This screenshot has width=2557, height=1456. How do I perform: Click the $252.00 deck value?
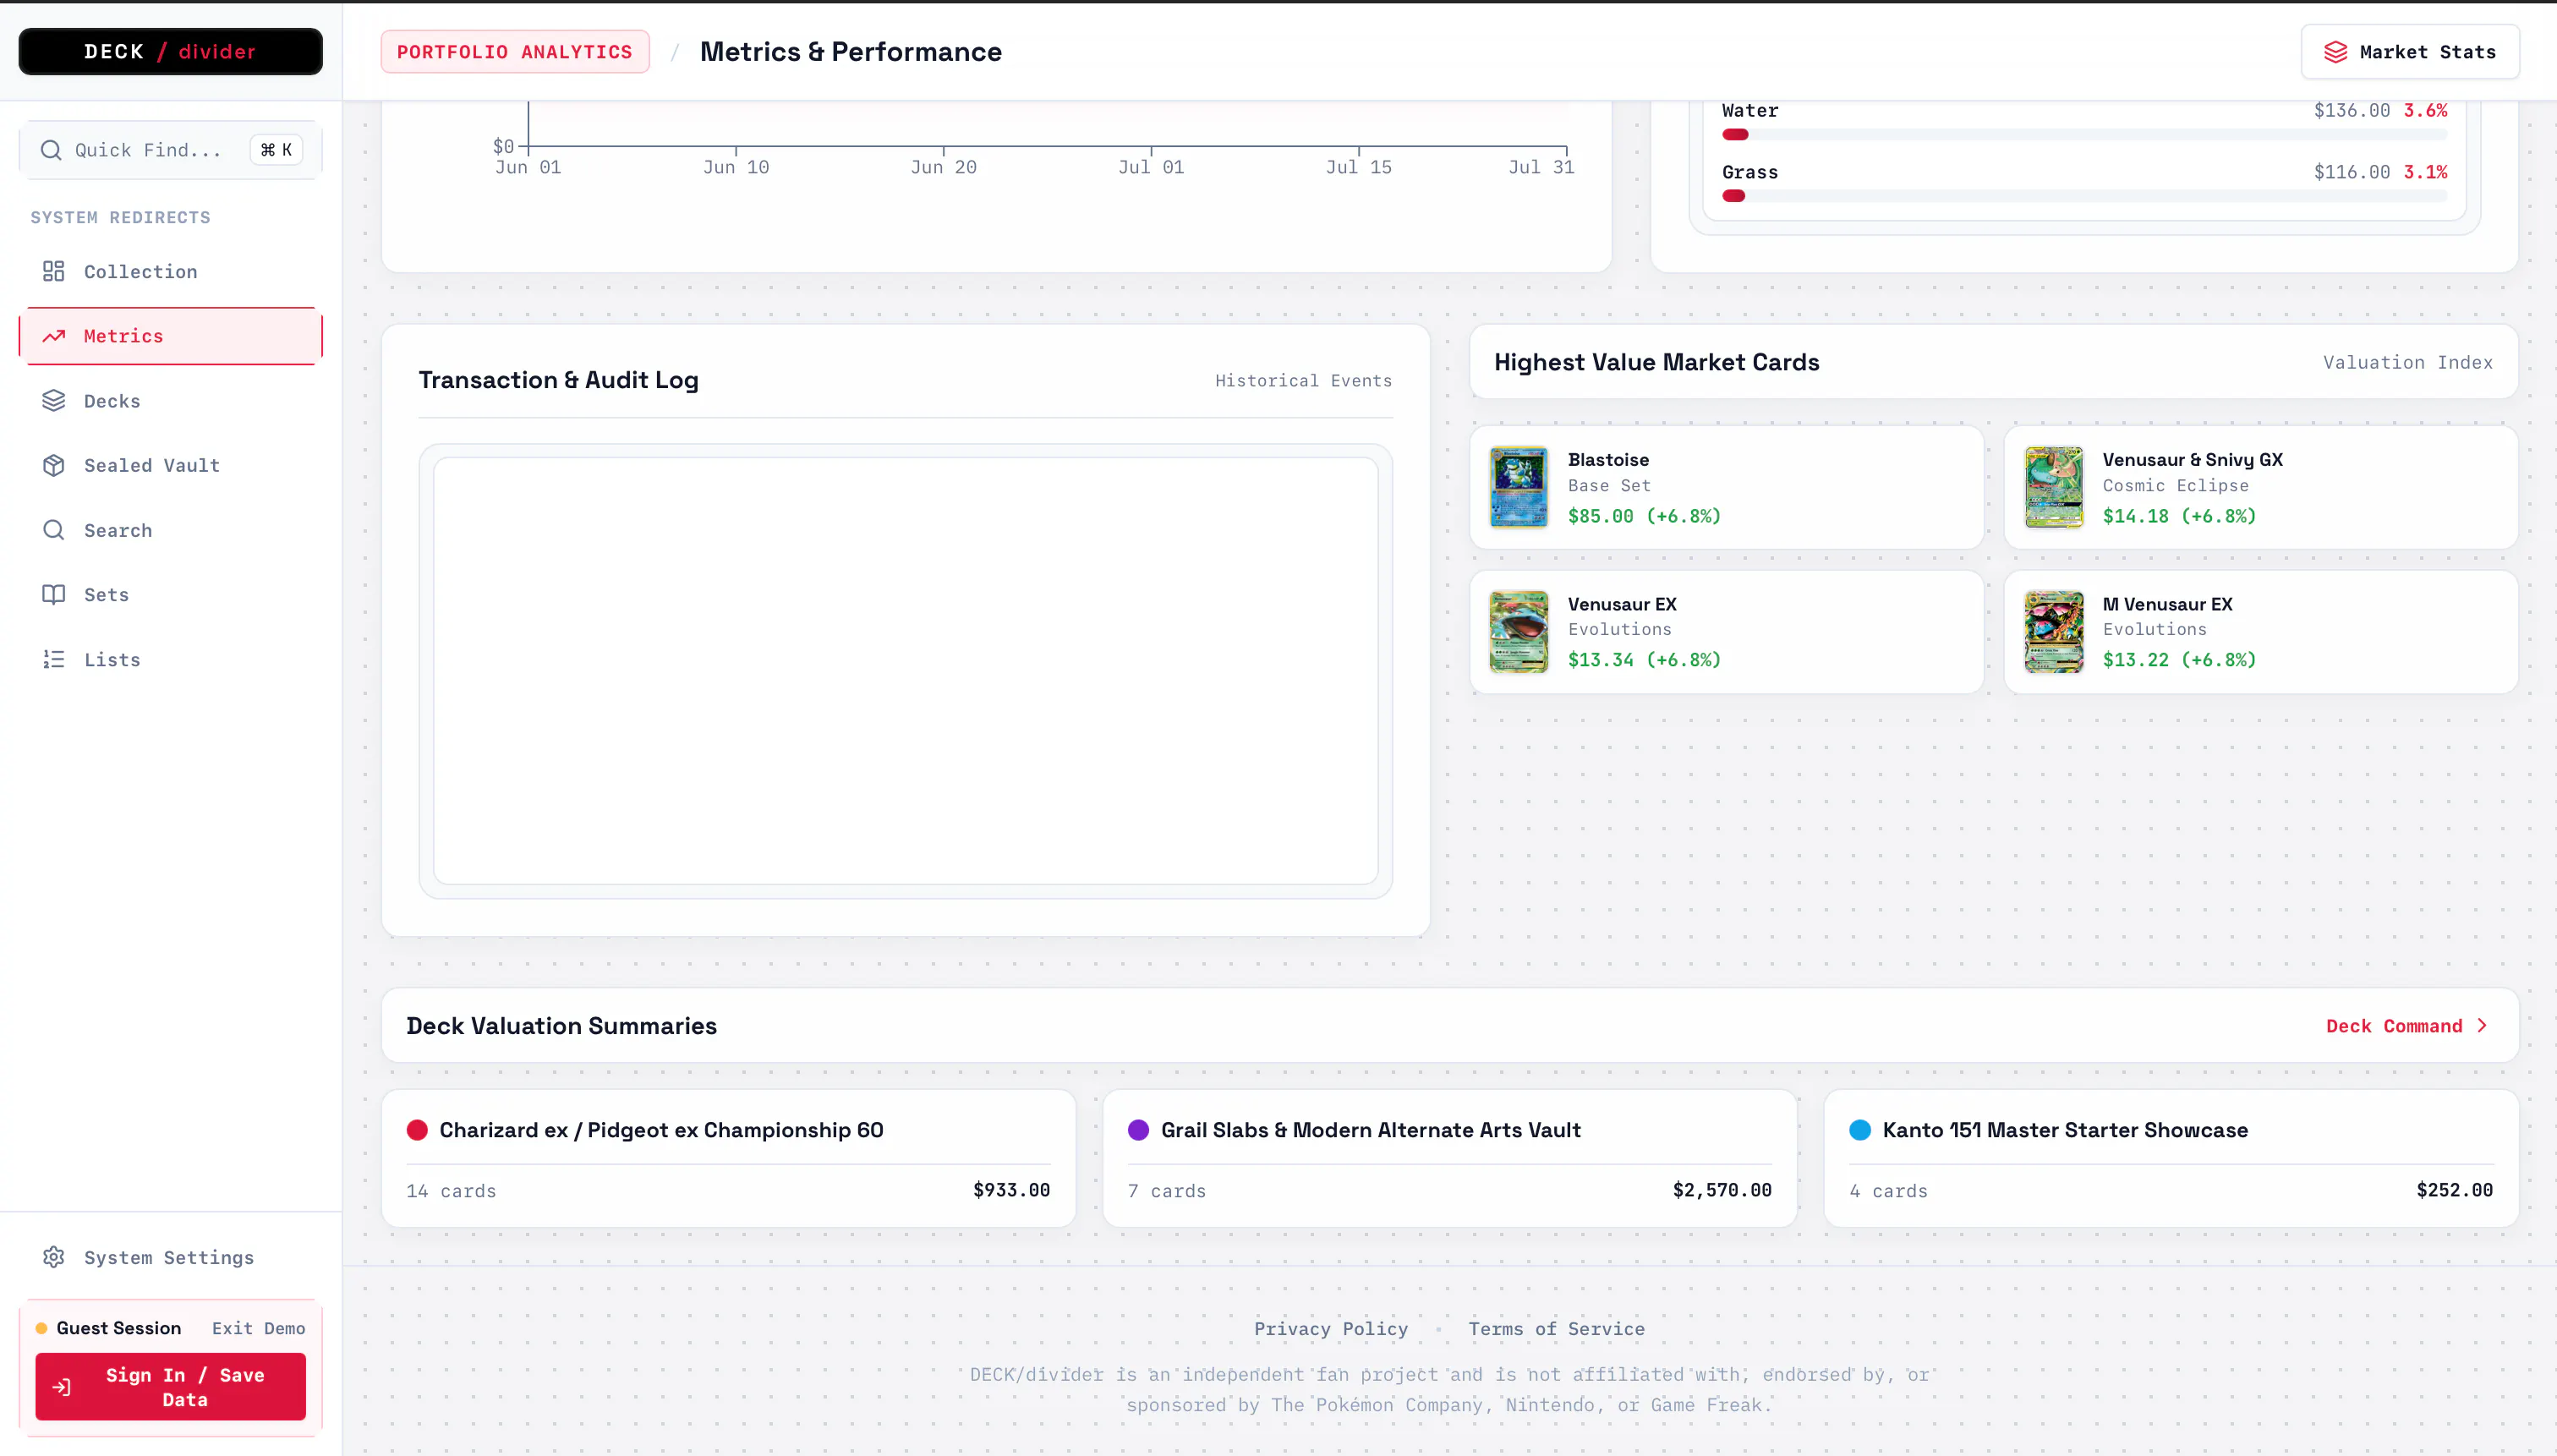pos(2454,1190)
